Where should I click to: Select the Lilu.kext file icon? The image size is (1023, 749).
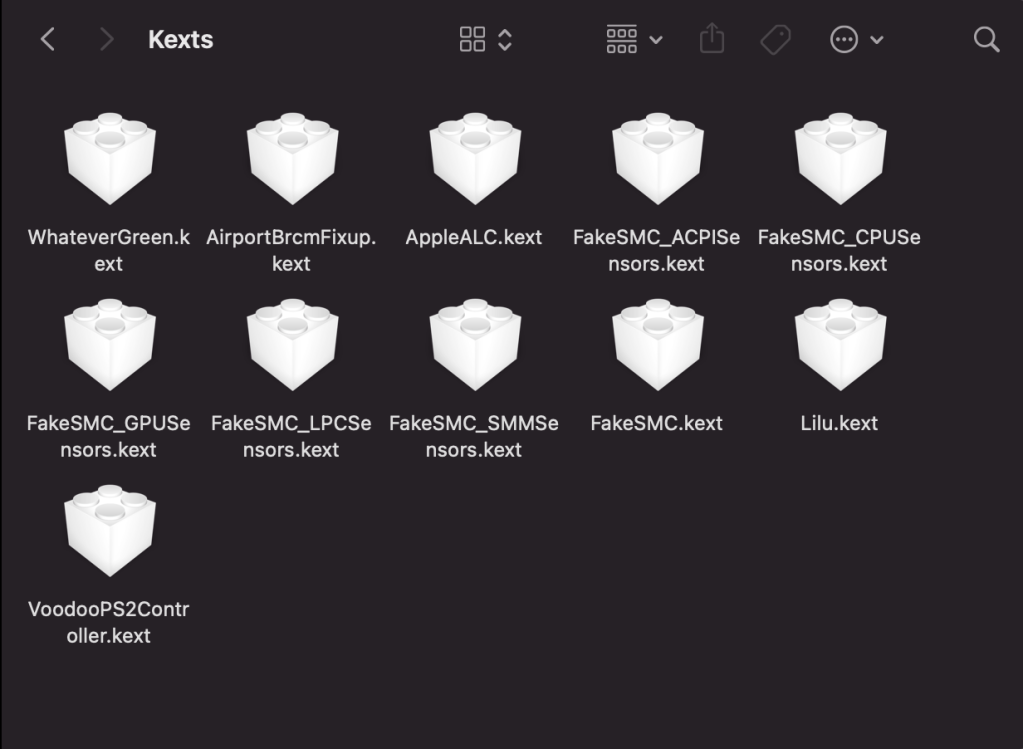point(840,345)
